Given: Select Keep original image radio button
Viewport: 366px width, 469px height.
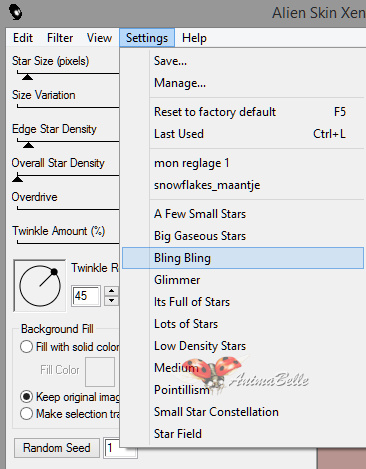Looking at the screenshot, I should point(26,397).
